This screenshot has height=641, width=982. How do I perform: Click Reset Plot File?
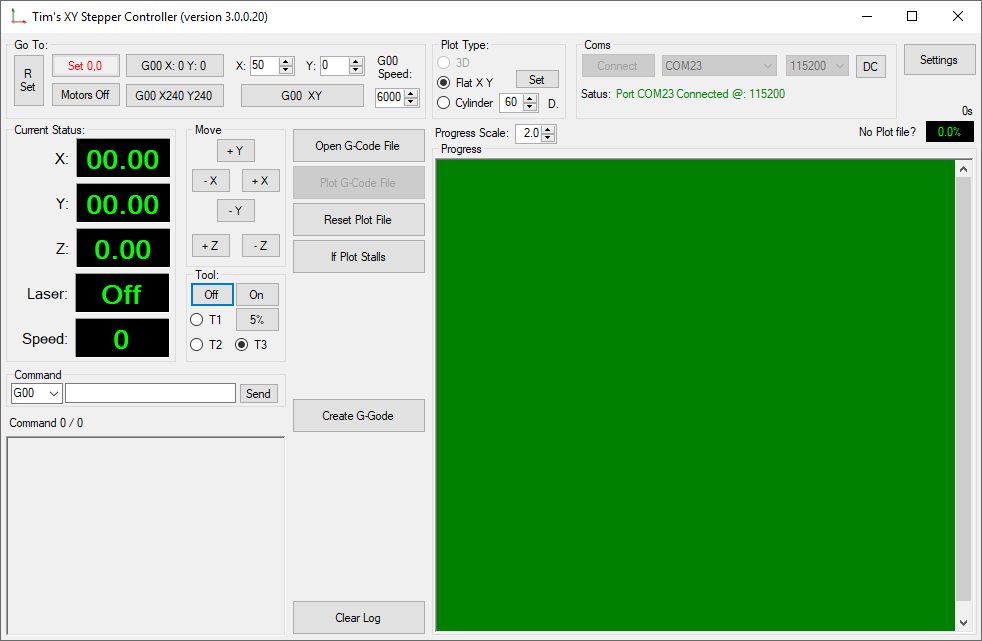click(x=358, y=220)
